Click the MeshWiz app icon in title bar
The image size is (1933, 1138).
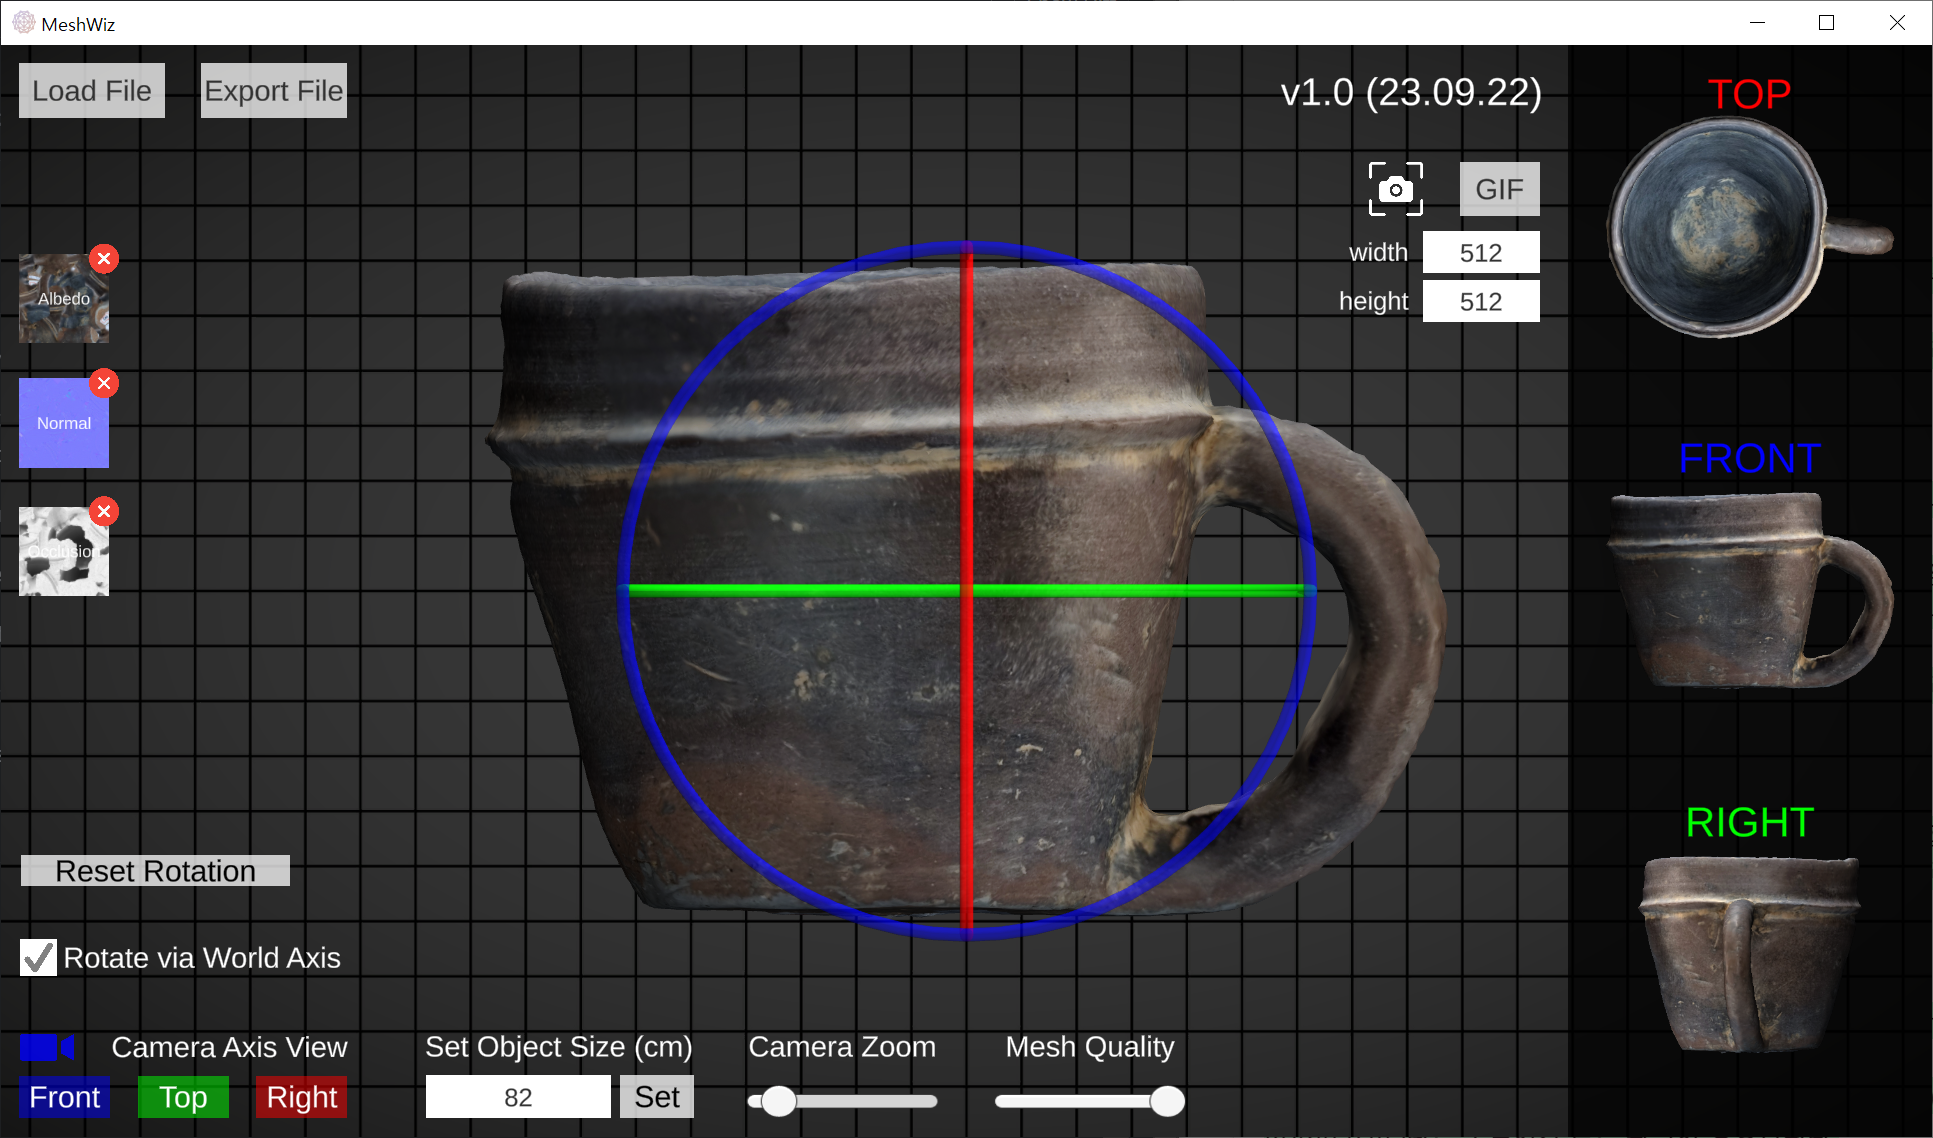pos(23,23)
